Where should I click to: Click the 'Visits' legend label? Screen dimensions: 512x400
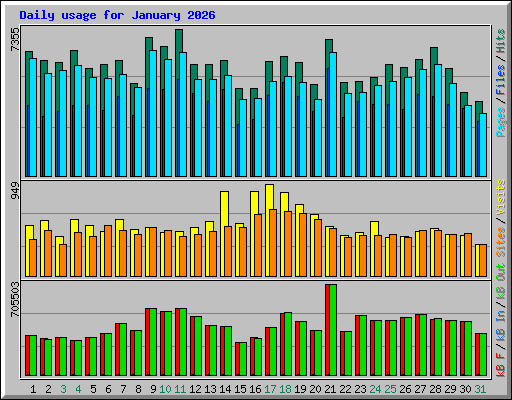click(501, 197)
